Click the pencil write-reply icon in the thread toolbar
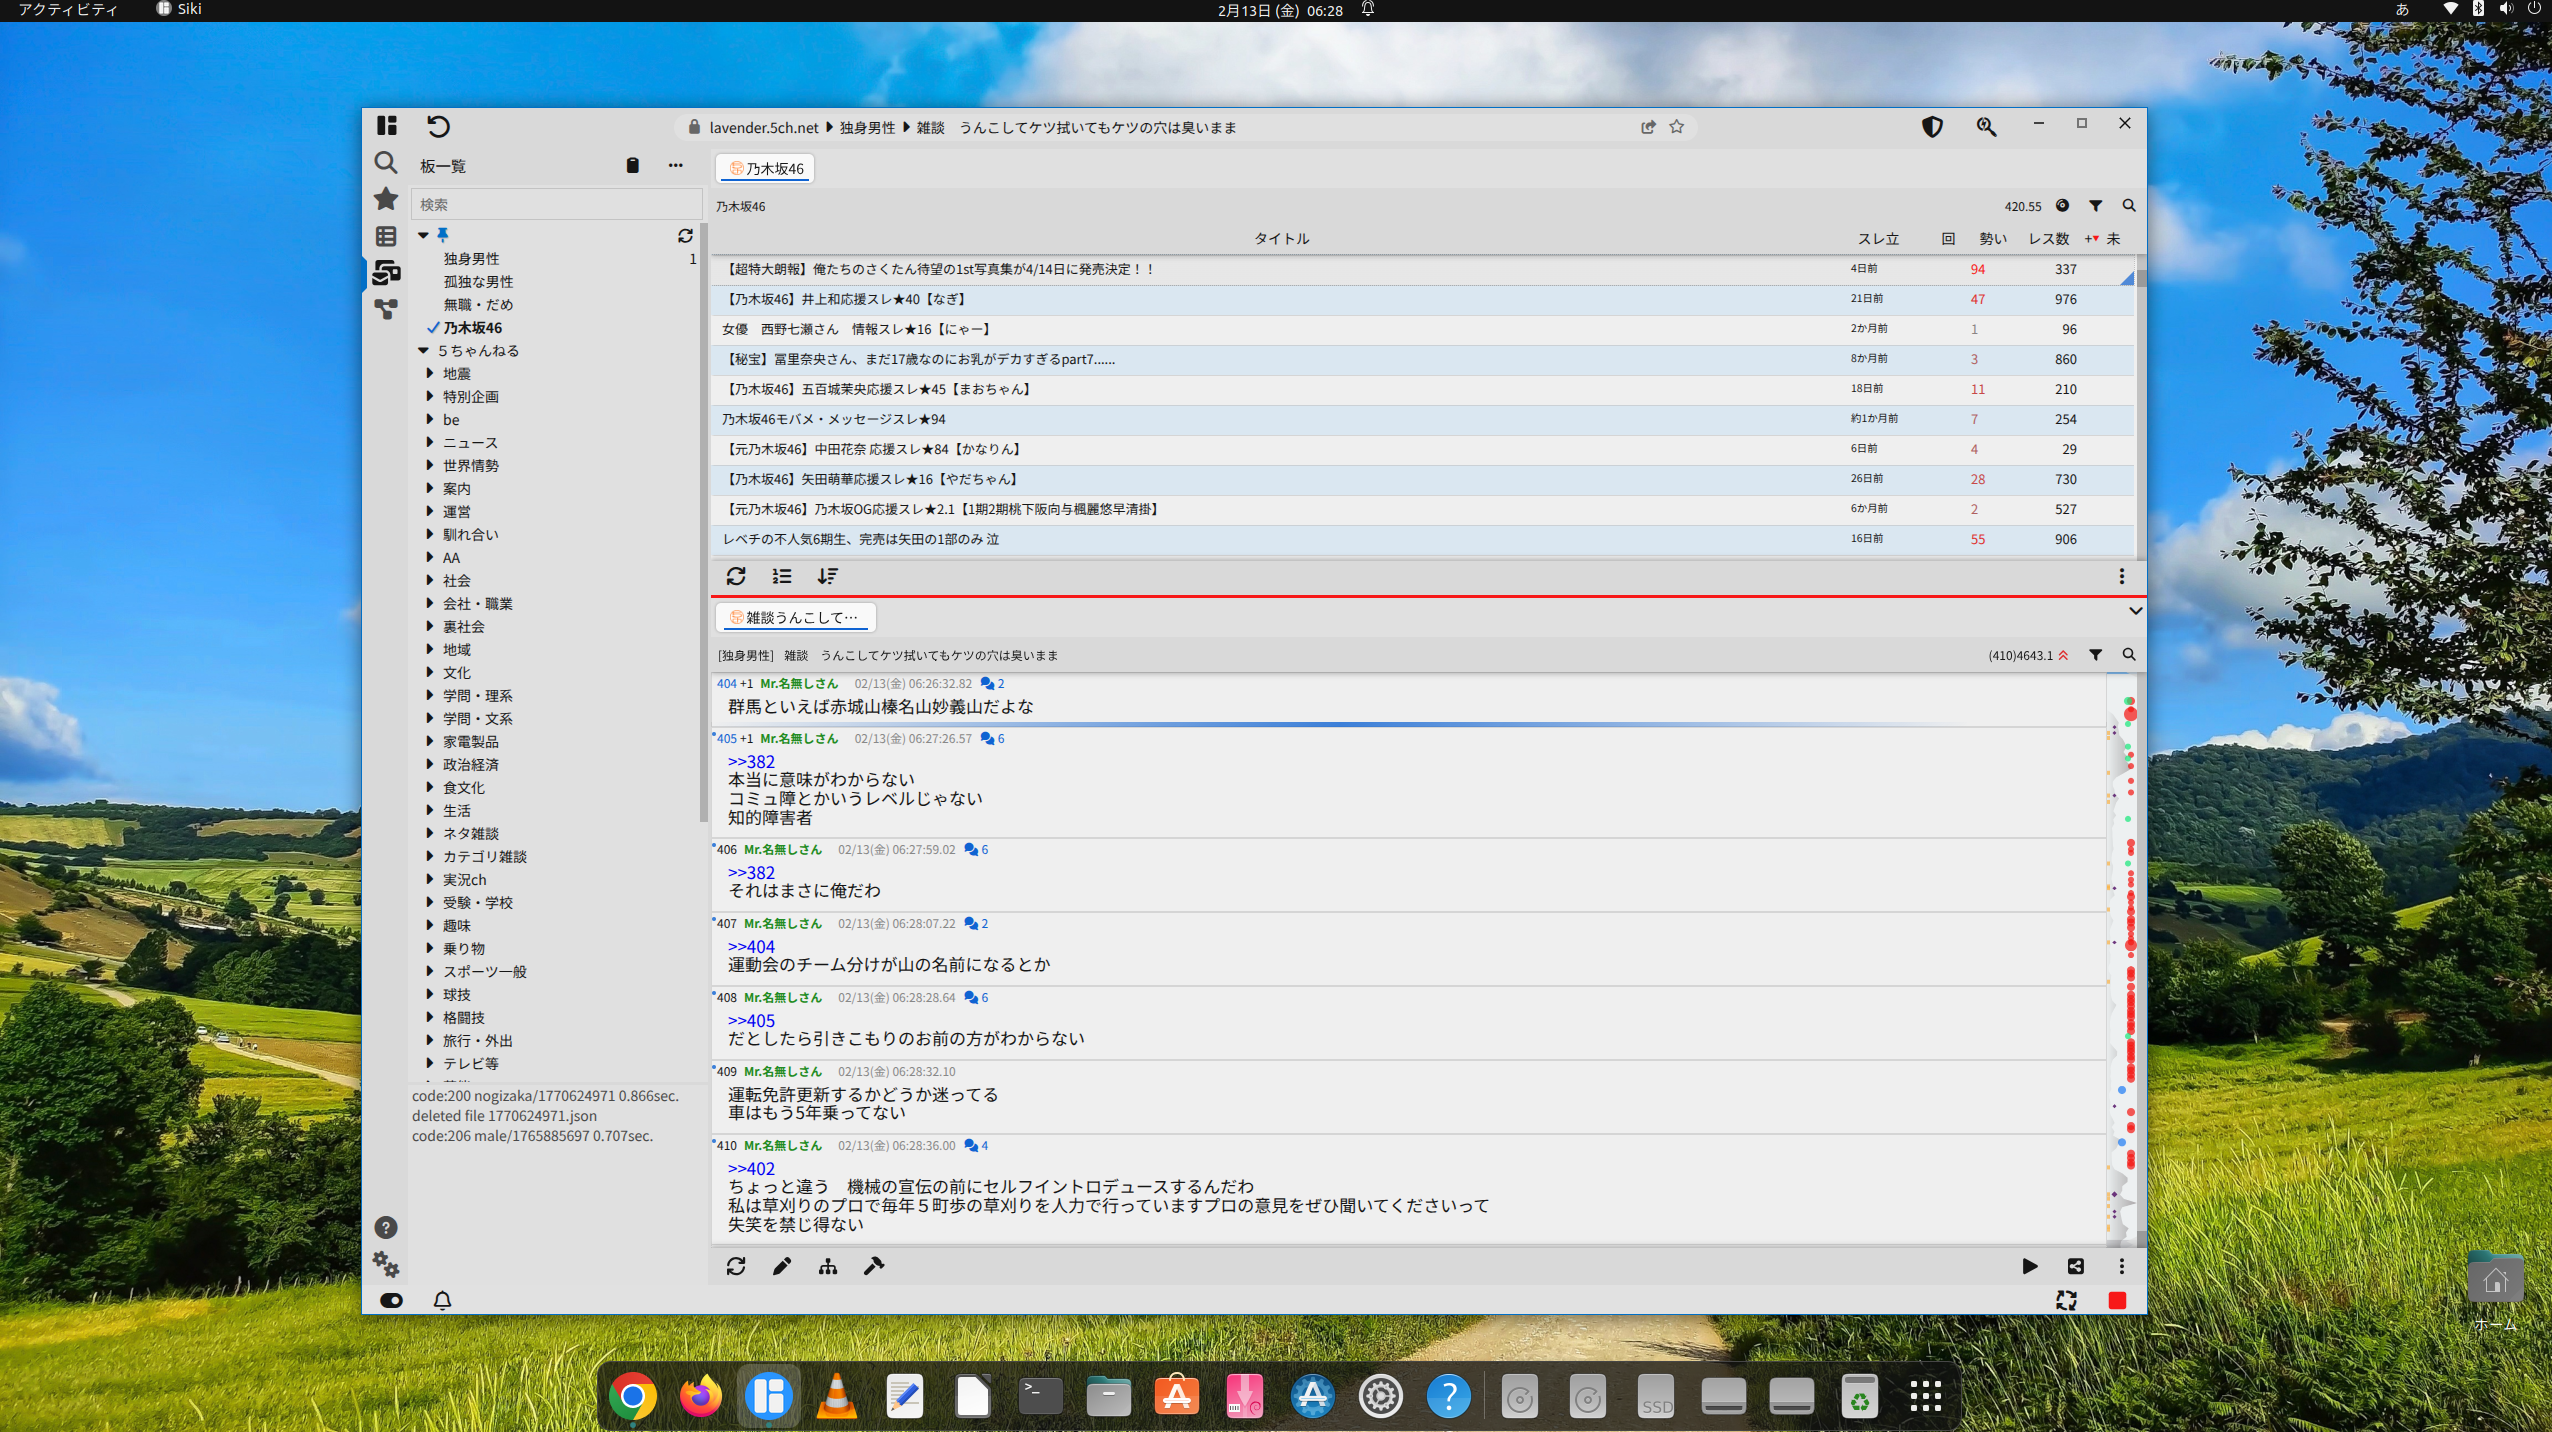The width and height of the screenshot is (2552, 1432). tap(782, 1266)
